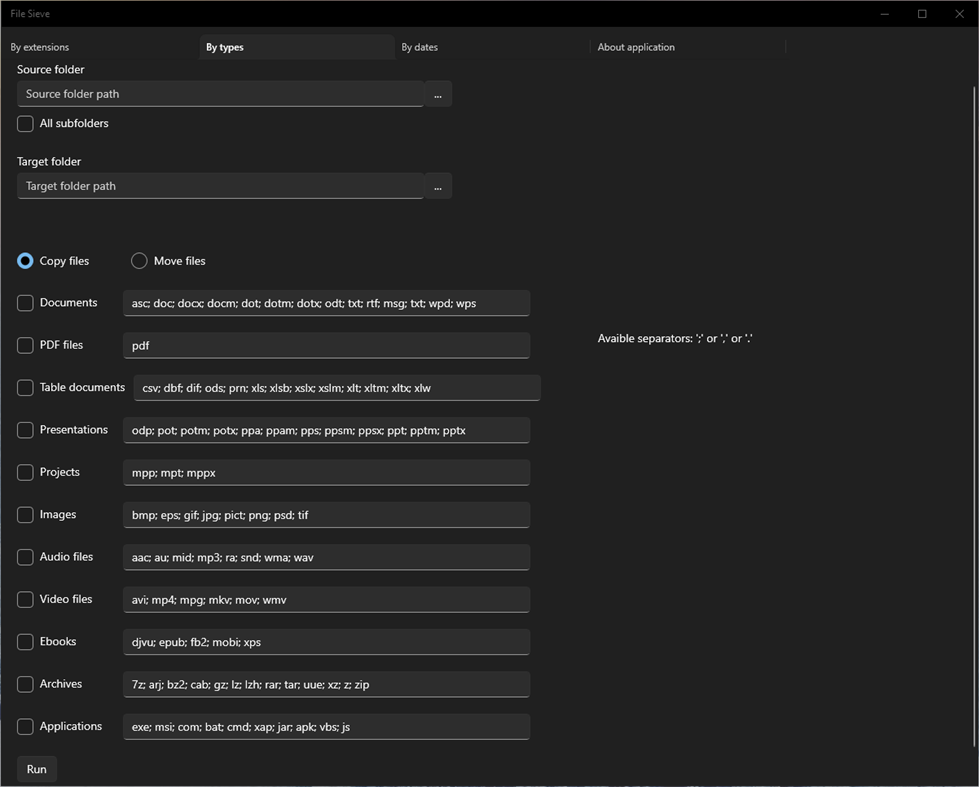Select the Move files option
The height and width of the screenshot is (787, 979).
click(139, 260)
